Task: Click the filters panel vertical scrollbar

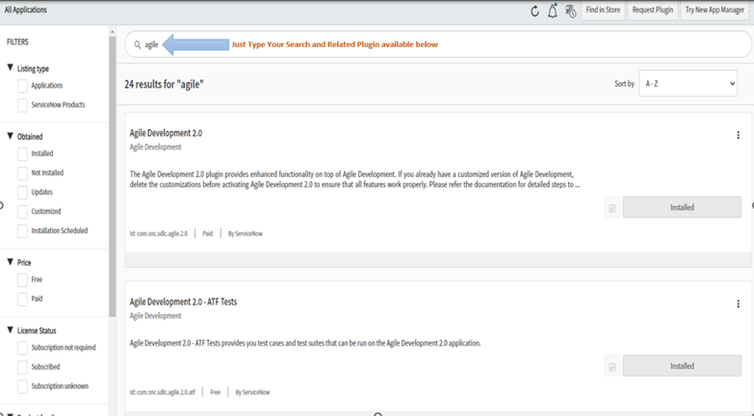Action: click(113, 176)
